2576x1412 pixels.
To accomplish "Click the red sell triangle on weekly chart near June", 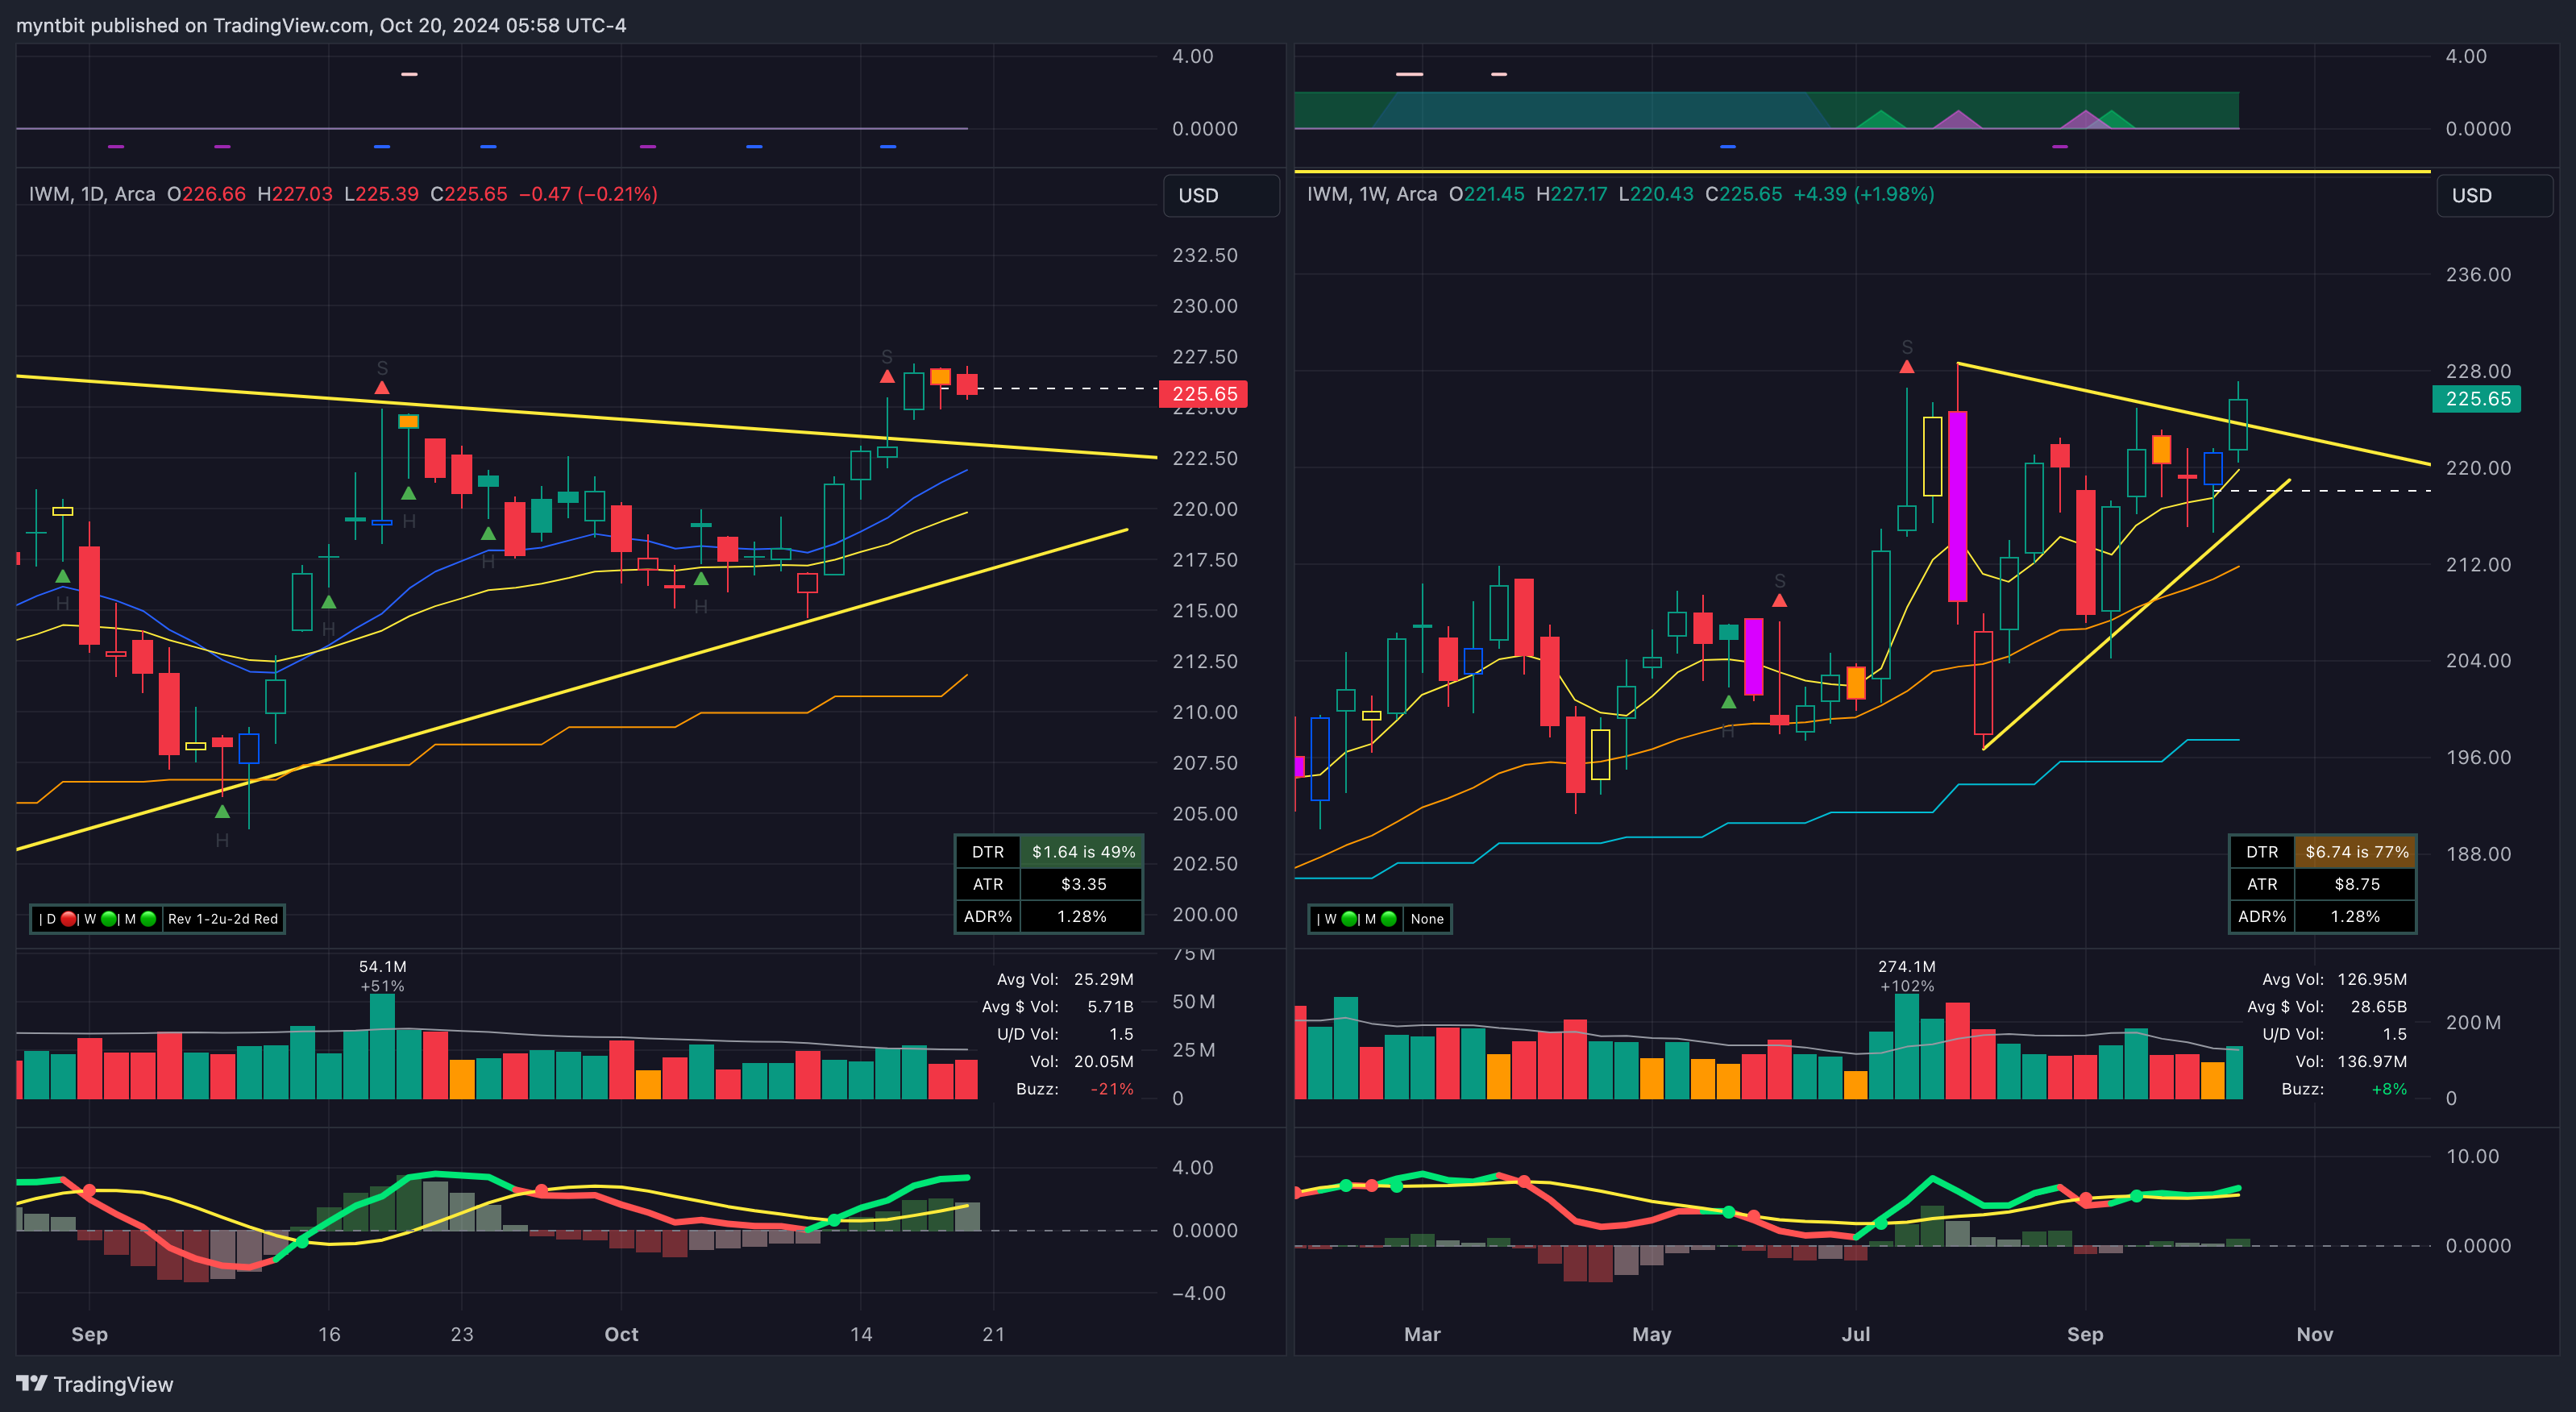I will pyautogui.click(x=1779, y=601).
